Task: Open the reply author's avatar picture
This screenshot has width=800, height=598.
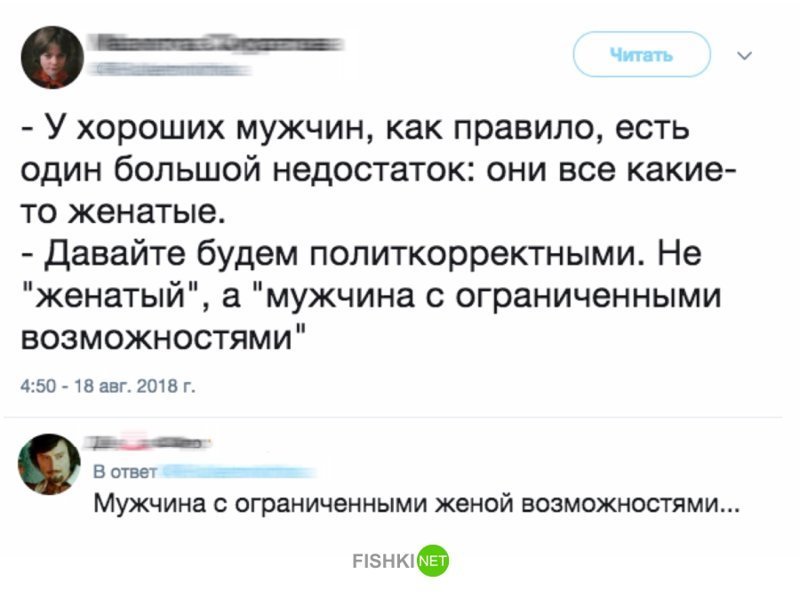Action: pos(49,464)
